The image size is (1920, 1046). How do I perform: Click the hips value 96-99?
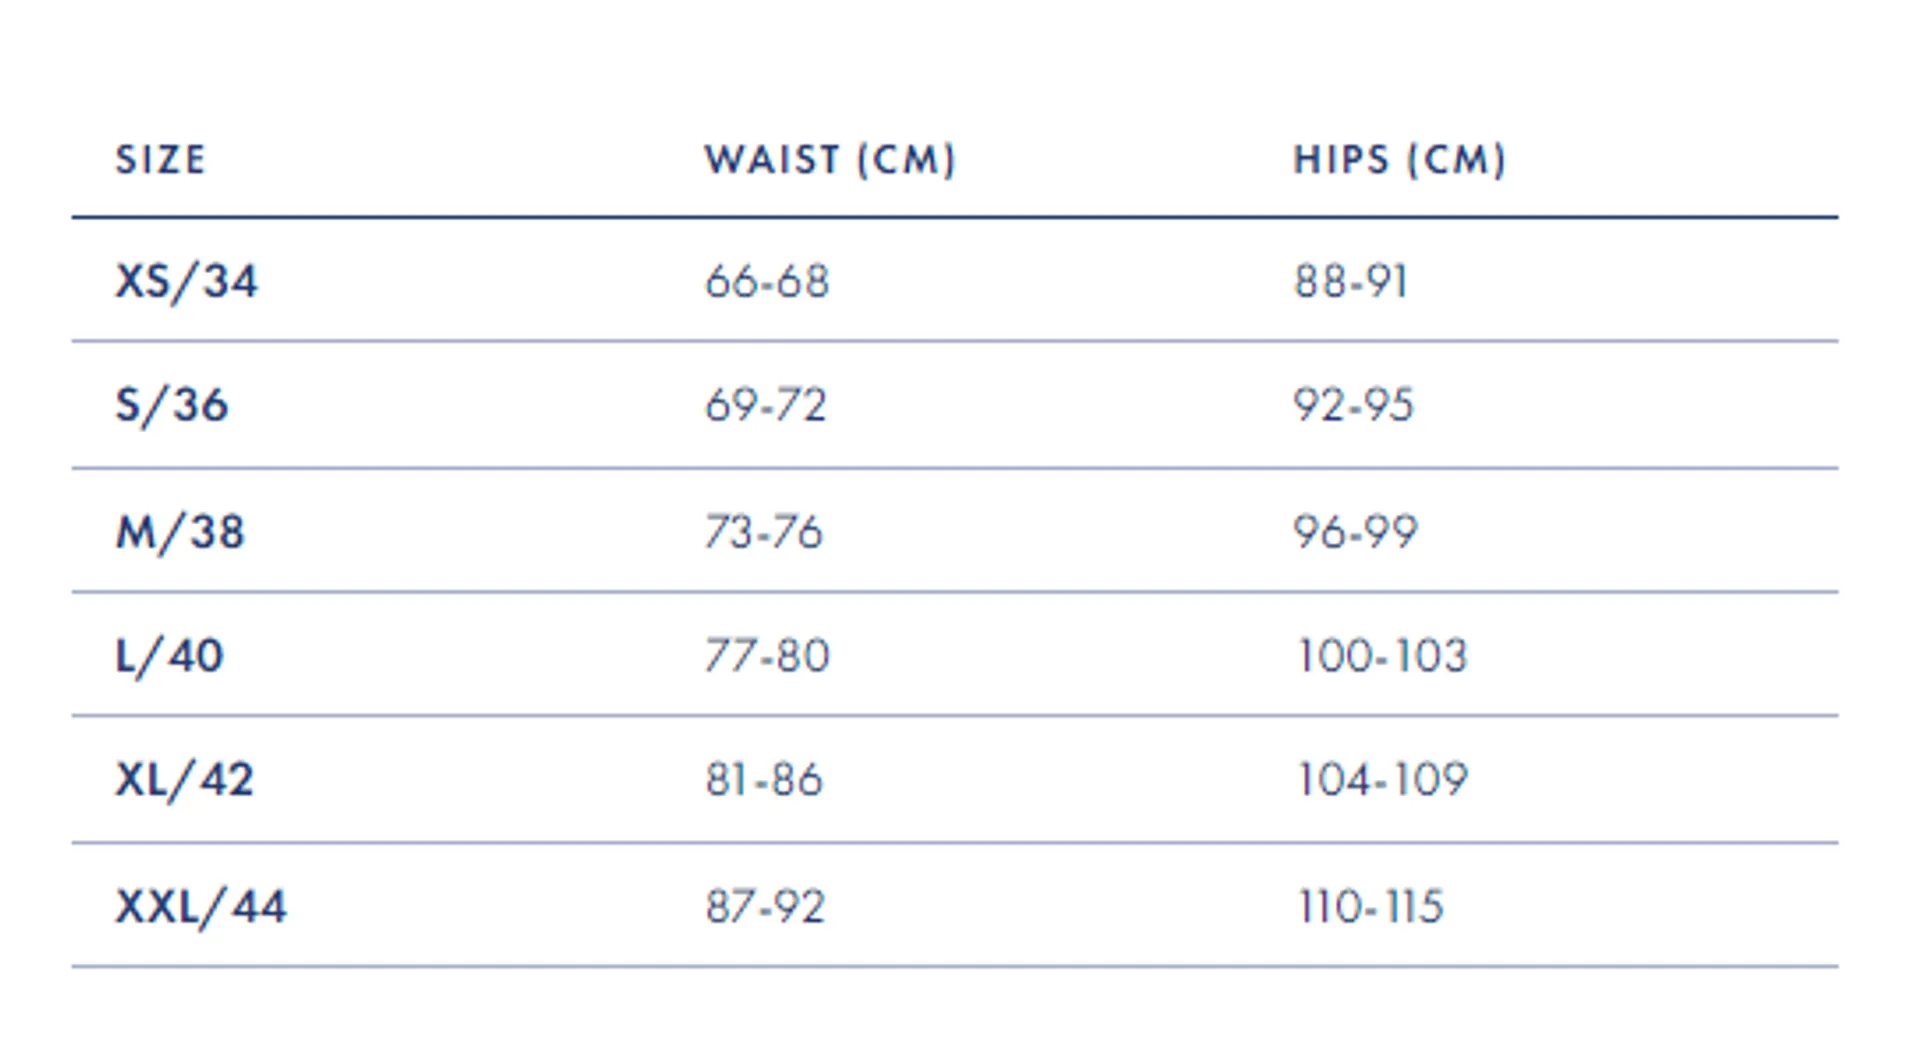coord(1356,532)
